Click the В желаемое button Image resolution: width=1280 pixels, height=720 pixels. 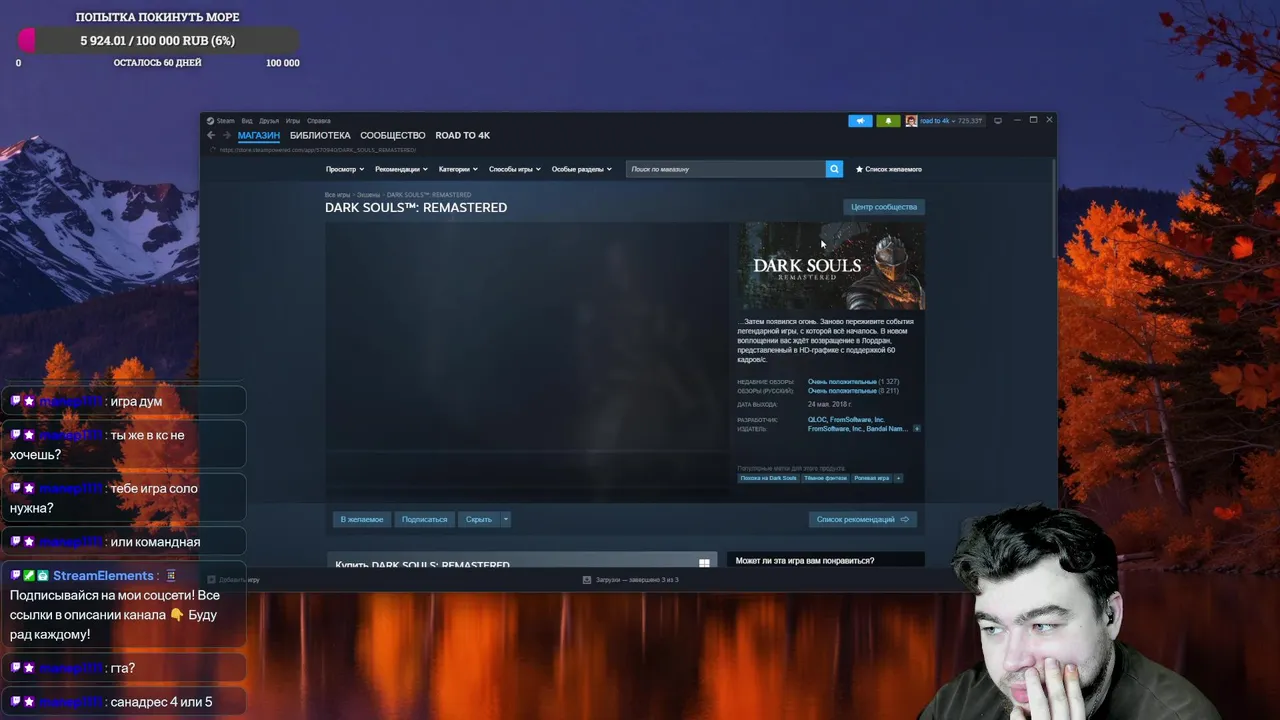click(362, 519)
